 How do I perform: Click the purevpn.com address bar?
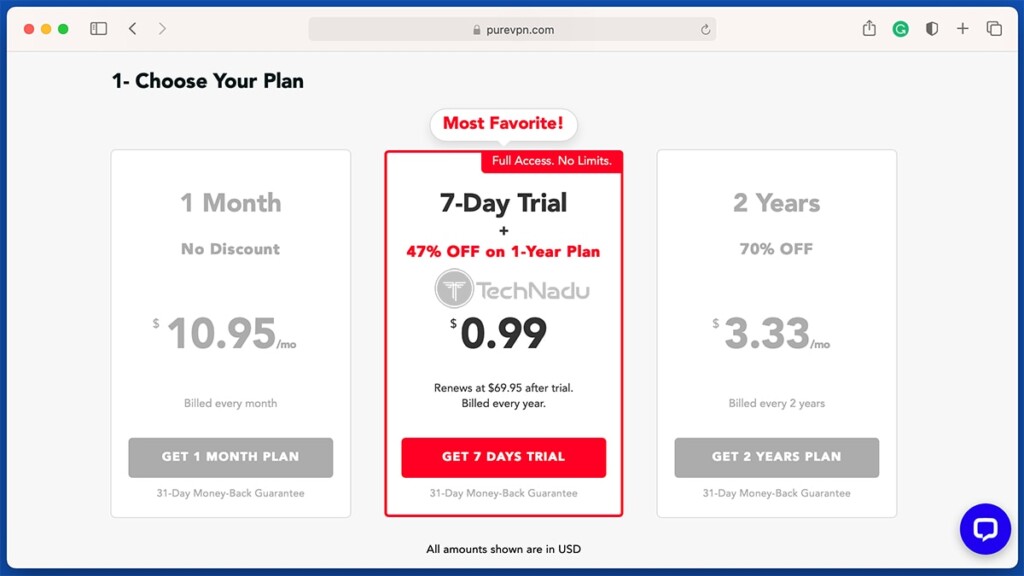tap(512, 29)
